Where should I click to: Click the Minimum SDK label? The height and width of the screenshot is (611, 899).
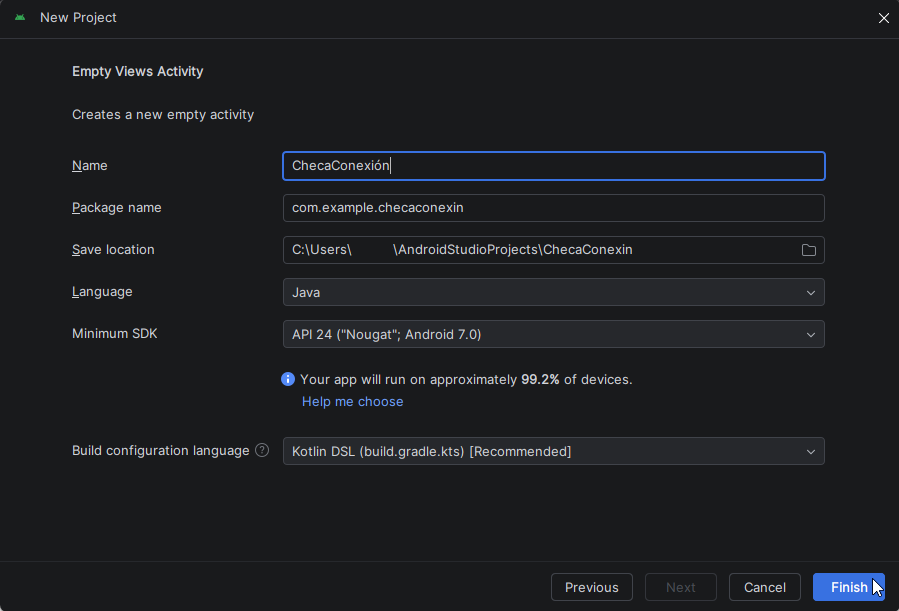(x=115, y=334)
